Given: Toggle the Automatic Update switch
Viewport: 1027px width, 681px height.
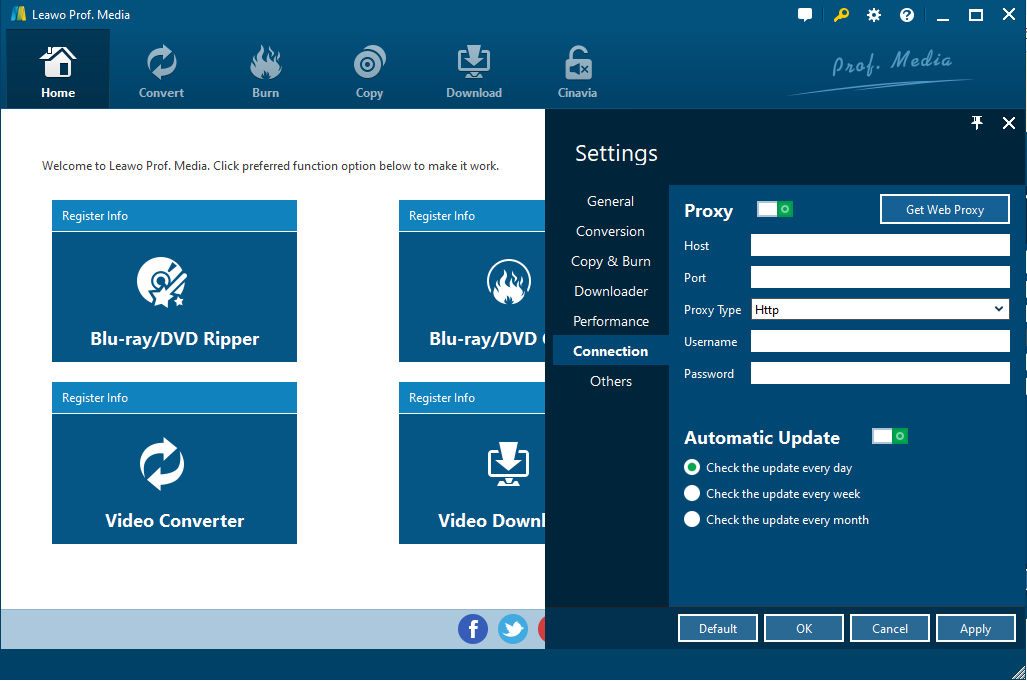Looking at the screenshot, I should [889, 436].
